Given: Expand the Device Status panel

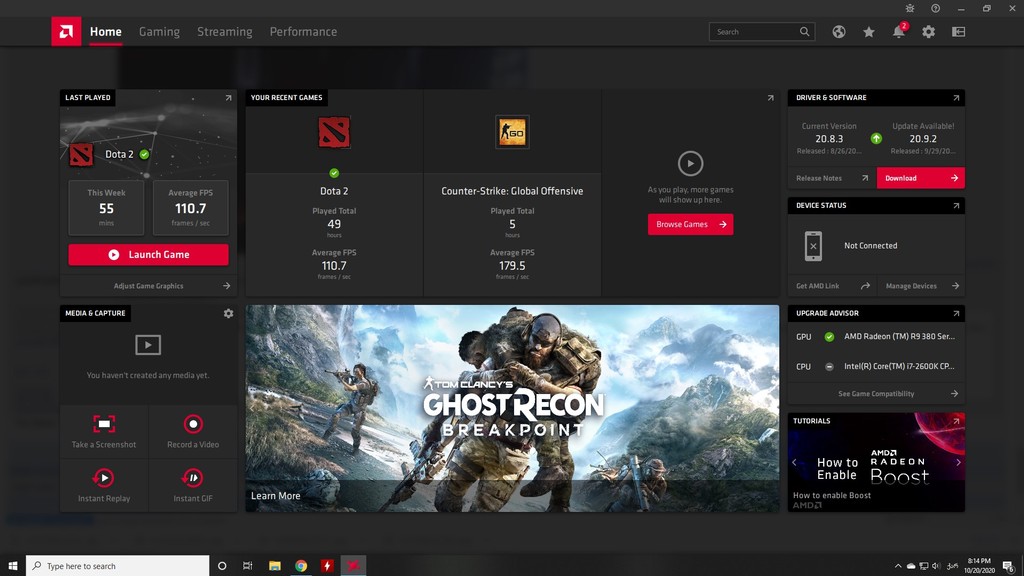Looking at the screenshot, I should pos(956,206).
